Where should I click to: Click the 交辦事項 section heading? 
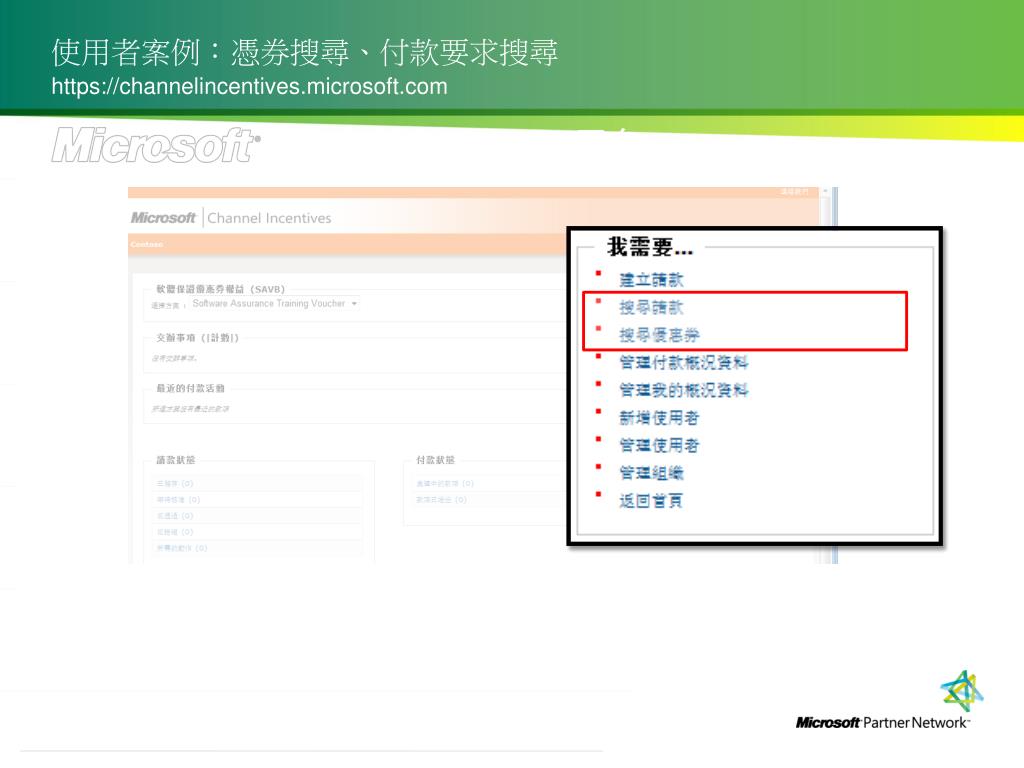pyautogui.click(x=197, y=338)
